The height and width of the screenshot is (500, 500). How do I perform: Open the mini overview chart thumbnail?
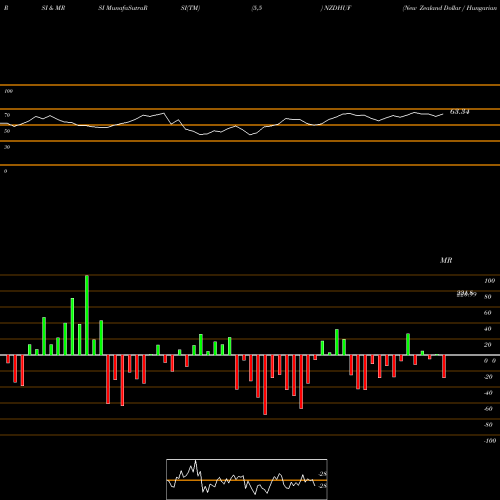pyautogui.click(x=247, y=479)
